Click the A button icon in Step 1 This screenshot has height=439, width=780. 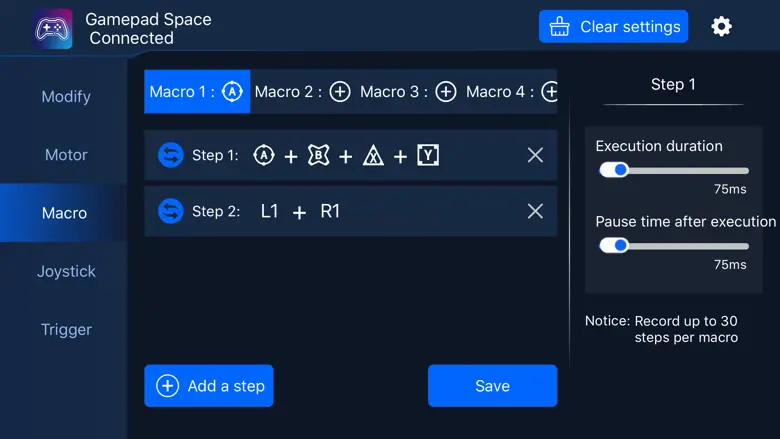pos(264,155)
